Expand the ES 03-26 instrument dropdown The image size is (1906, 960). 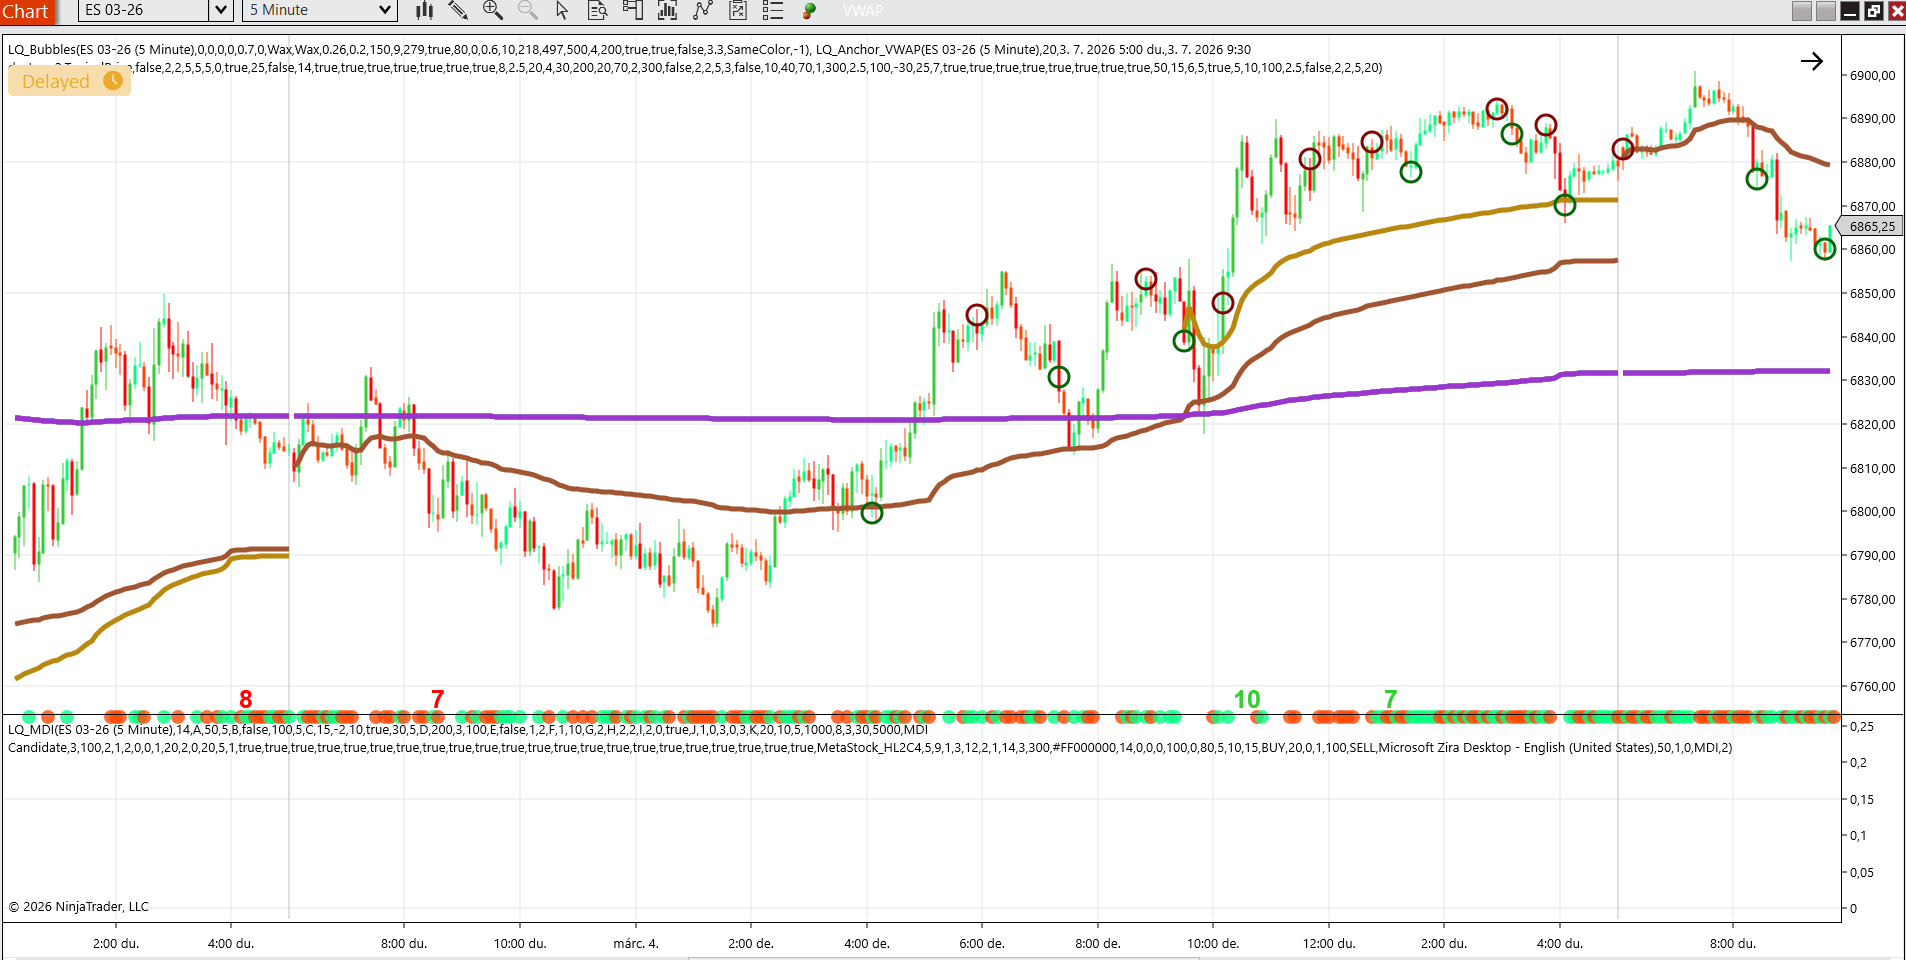click(x=221, y=10)
